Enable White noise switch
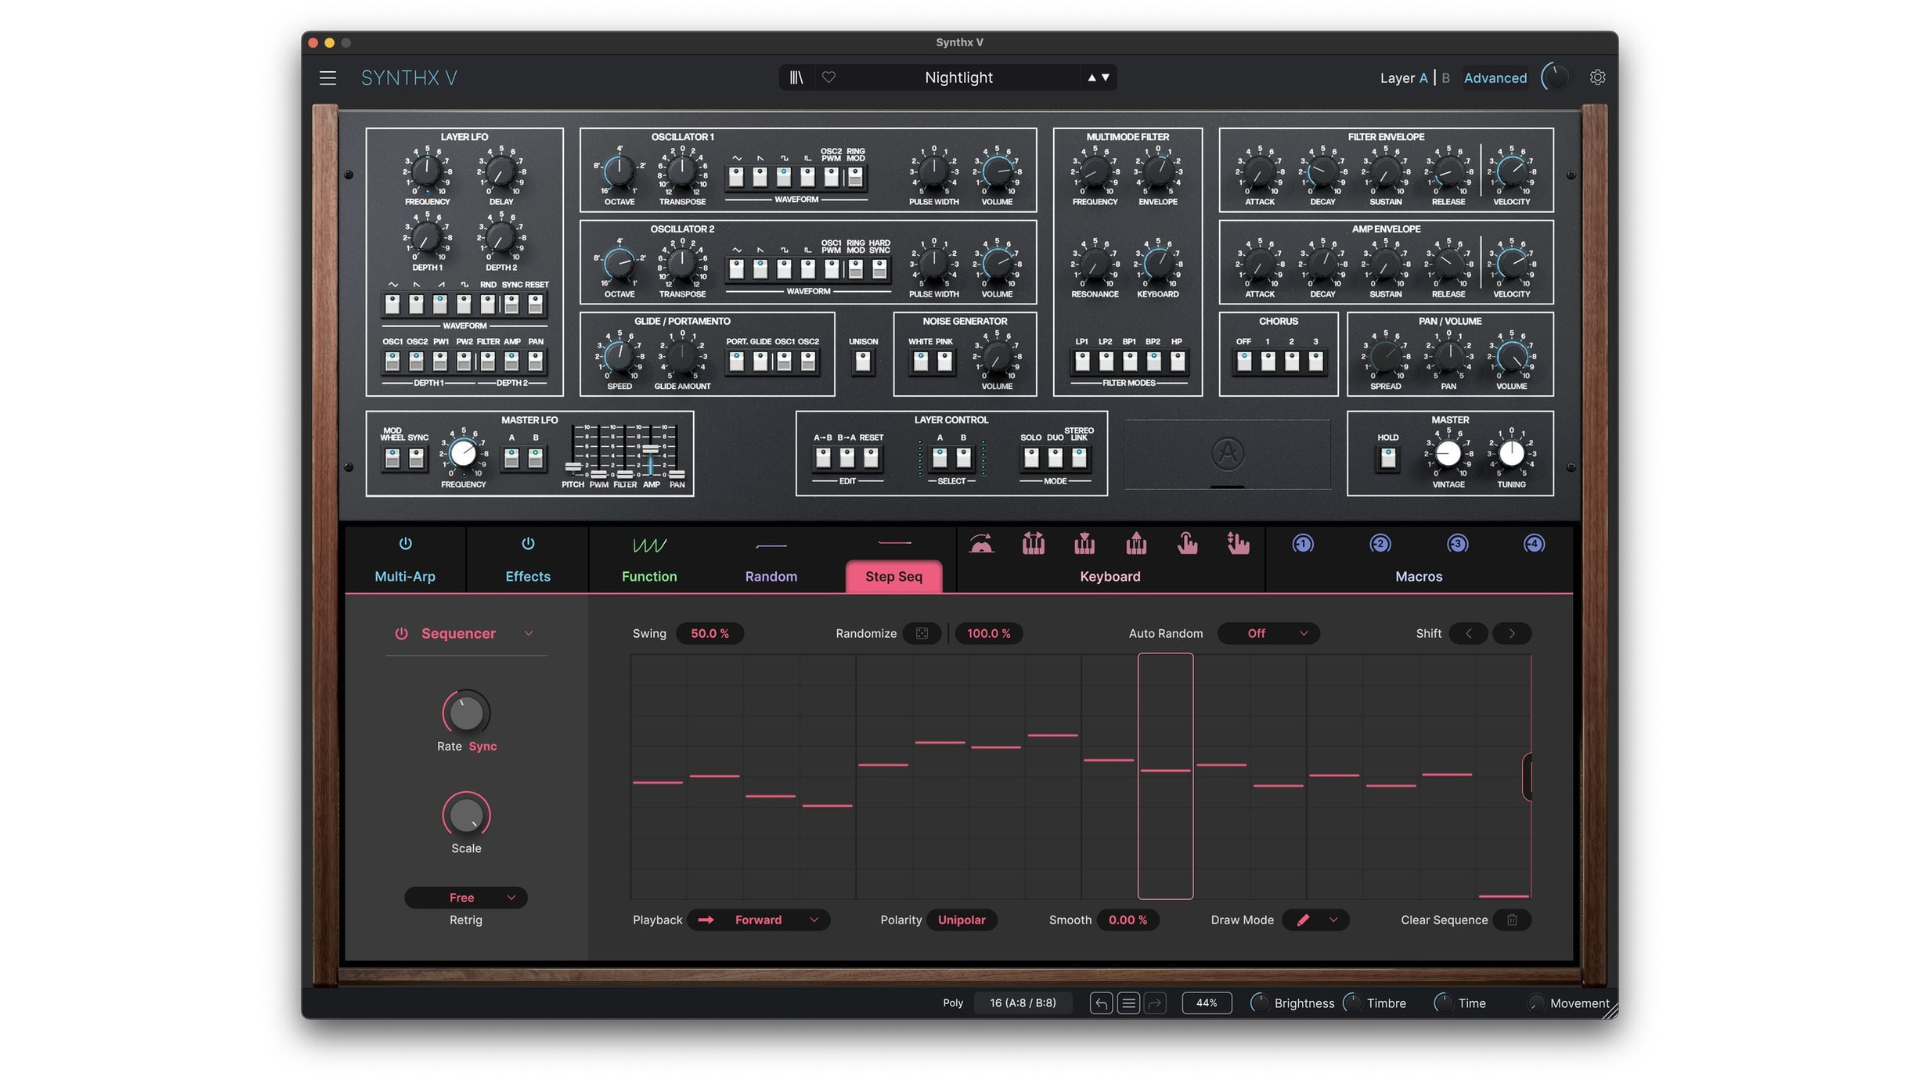Screen dimensions: 1920x1080 (920, 361)
